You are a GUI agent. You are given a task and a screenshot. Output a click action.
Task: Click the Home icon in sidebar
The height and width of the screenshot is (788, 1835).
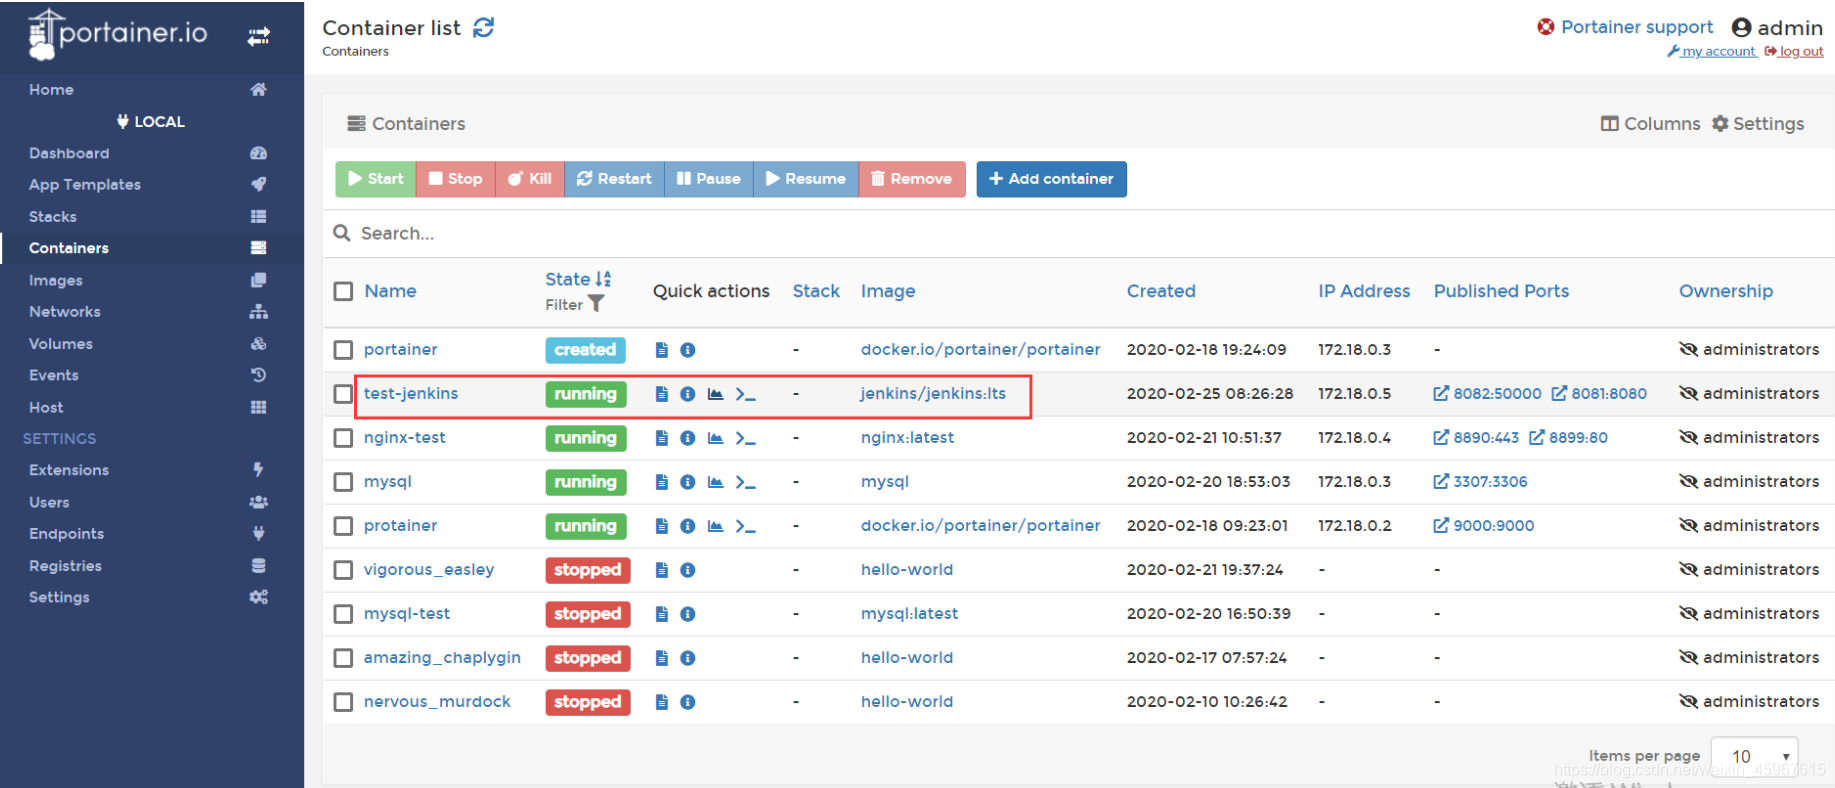coord(258,90)
